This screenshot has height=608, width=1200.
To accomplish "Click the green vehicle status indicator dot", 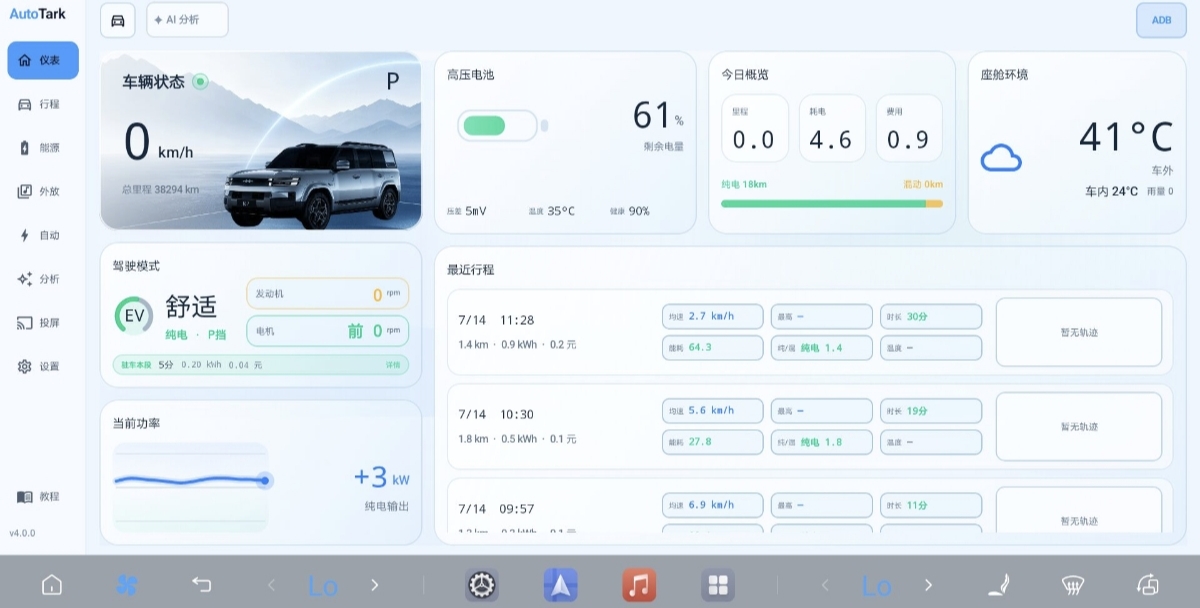I will (x=200, y=82).
